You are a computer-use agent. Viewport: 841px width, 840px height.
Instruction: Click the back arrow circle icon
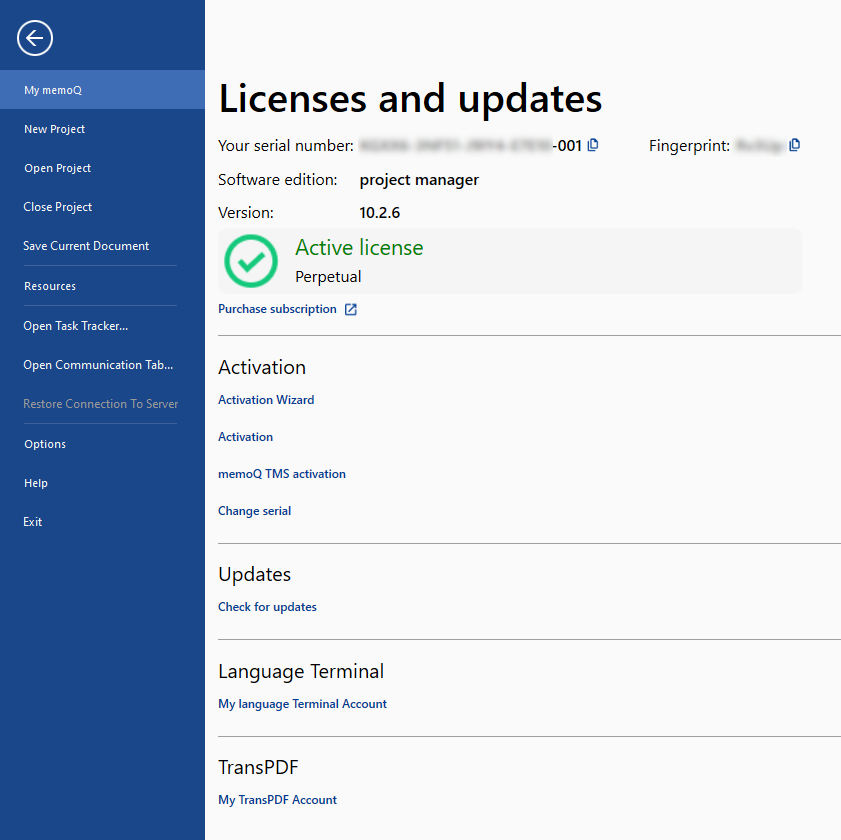pos(35,38)
